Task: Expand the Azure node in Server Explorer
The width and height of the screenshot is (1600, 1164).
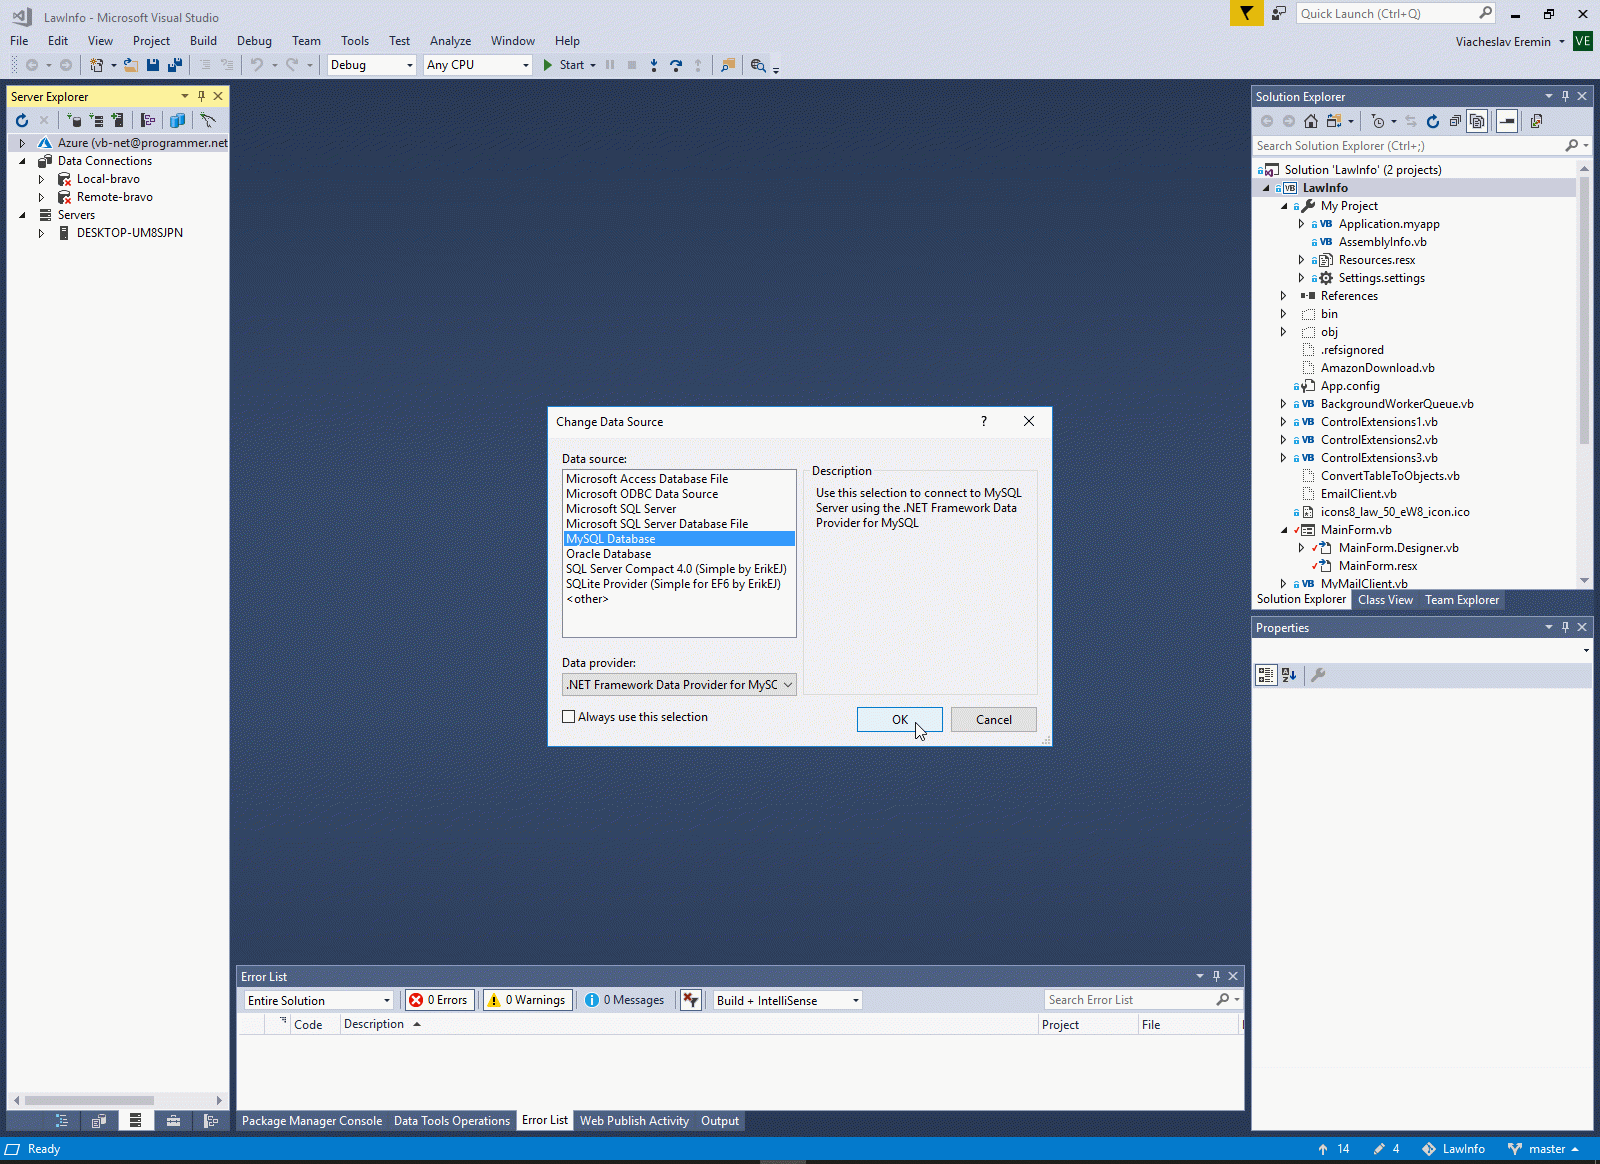Action: click(22, 143)
